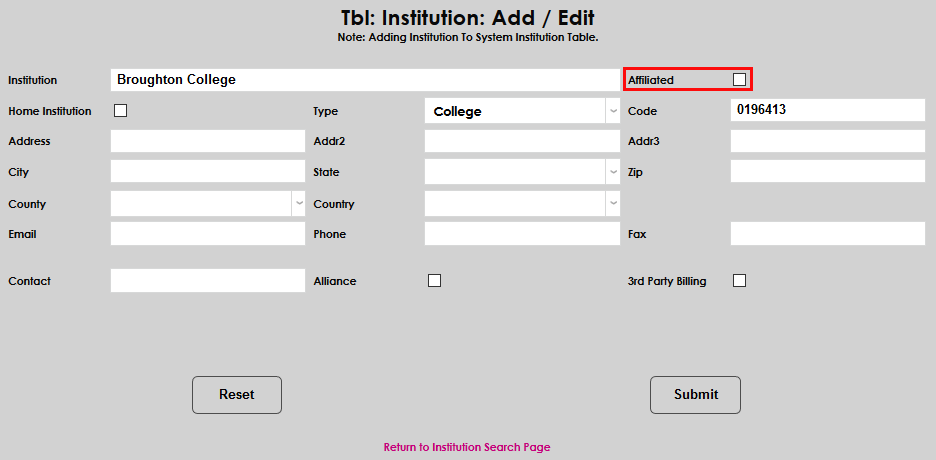936x460 pixels.
Task: Open the County dropdown
Action: pyautogui.click(x=208, y=204)
